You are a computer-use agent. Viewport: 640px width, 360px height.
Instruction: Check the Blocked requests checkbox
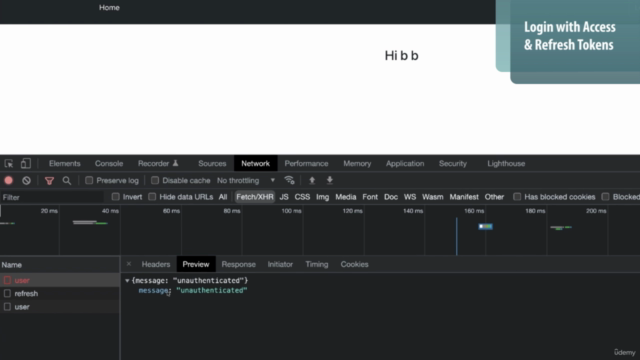tap(606, 197)
